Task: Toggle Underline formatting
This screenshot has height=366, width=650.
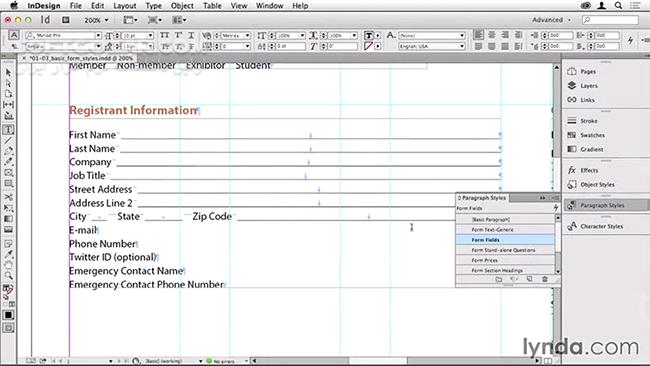Action: 191,35
